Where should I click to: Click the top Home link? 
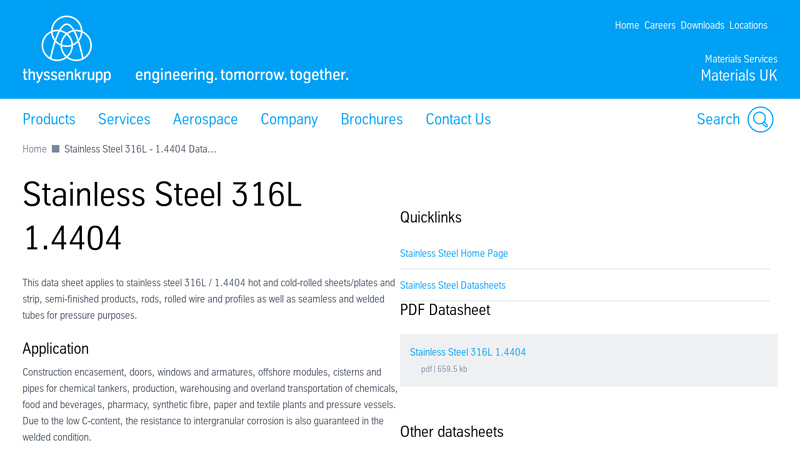pos(627,26)
